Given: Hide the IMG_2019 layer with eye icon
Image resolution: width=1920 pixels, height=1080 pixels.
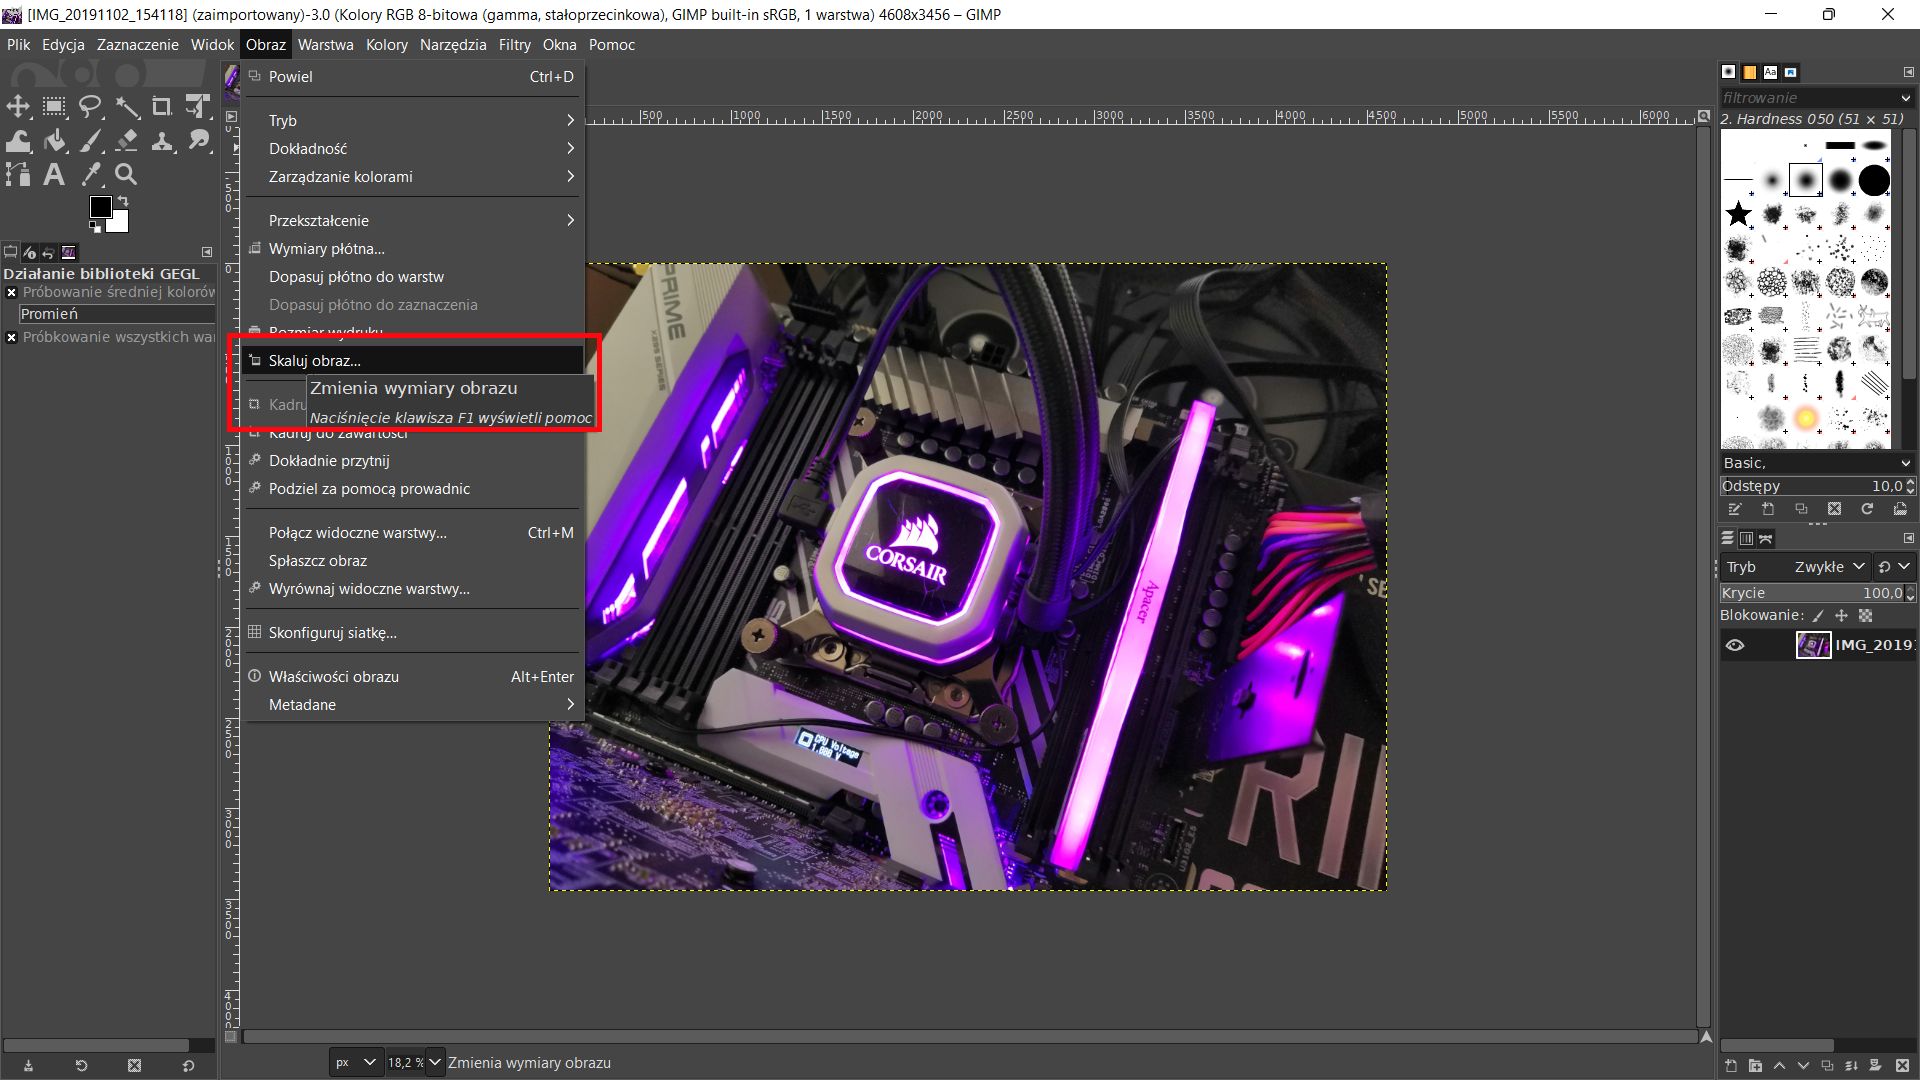Looking at the screenshot, I should [x=1735, y=645].
